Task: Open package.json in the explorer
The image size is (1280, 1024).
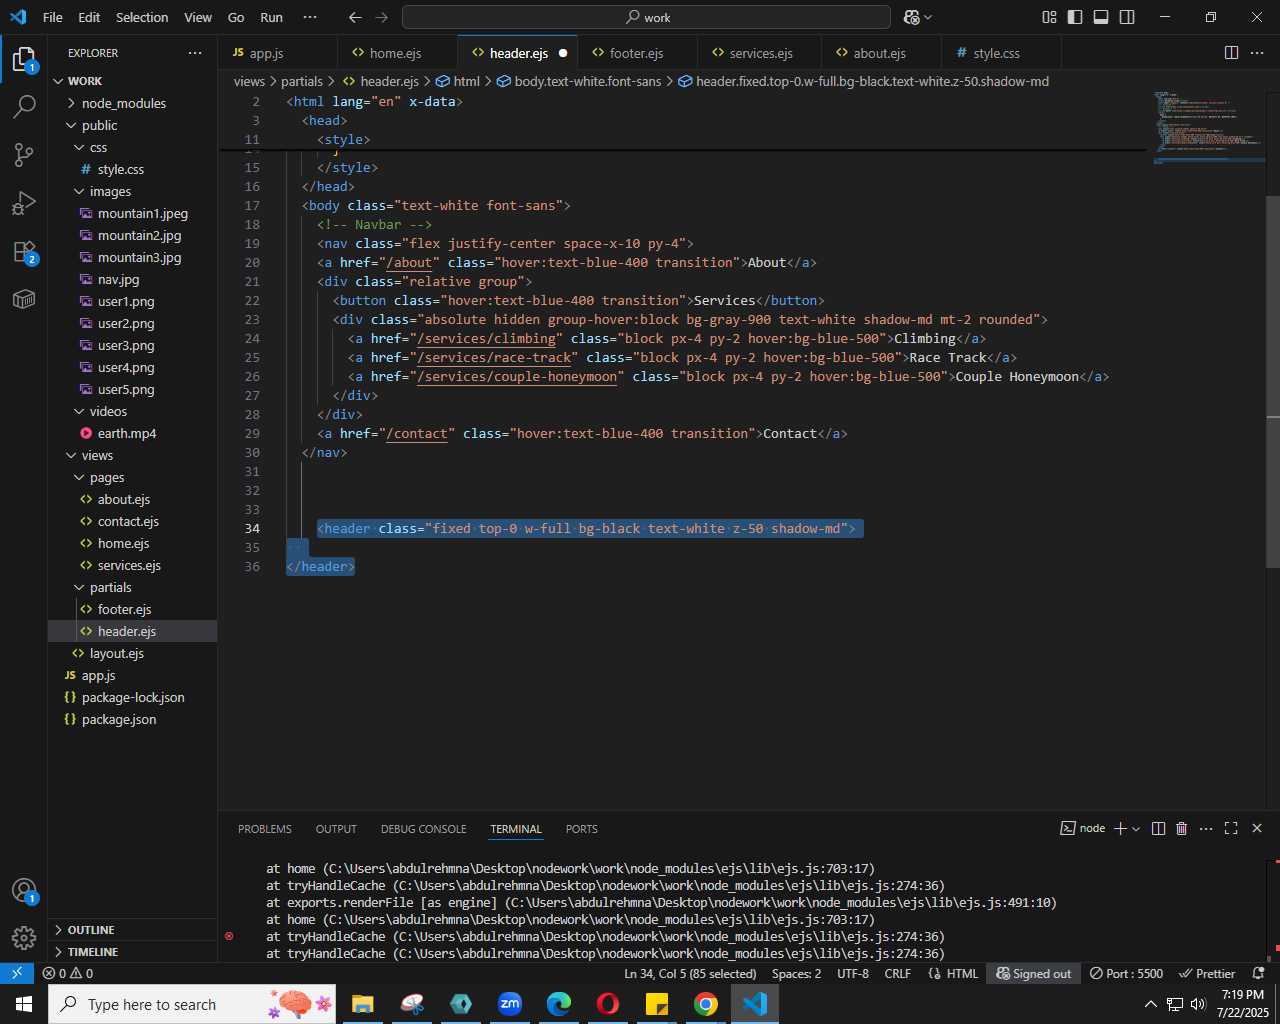Action: (132, 719)
